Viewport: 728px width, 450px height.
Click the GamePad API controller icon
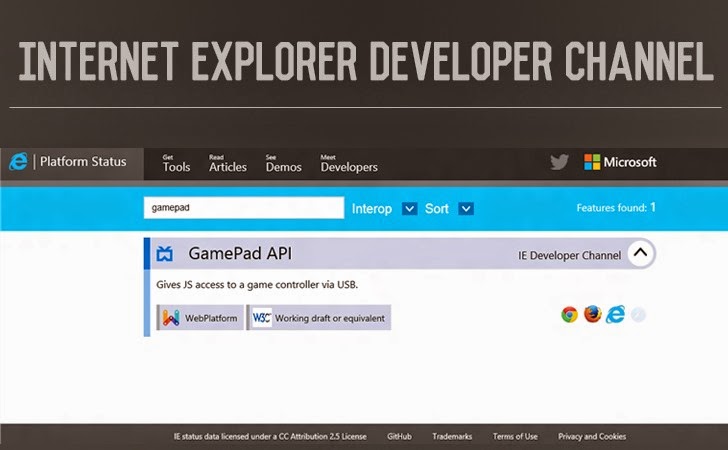(x=164, y=254)
